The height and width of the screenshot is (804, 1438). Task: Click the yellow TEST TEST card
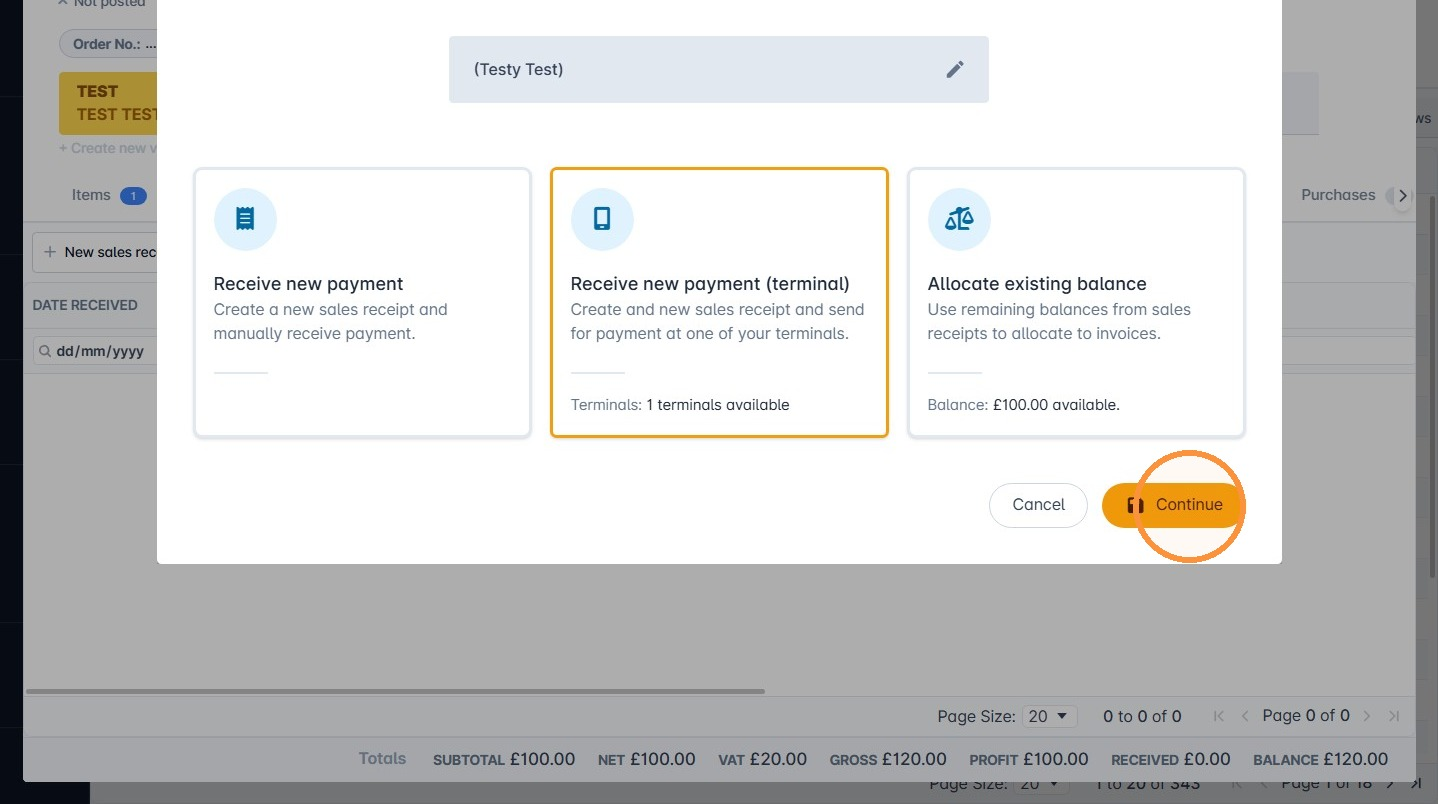tap(108, 103)
